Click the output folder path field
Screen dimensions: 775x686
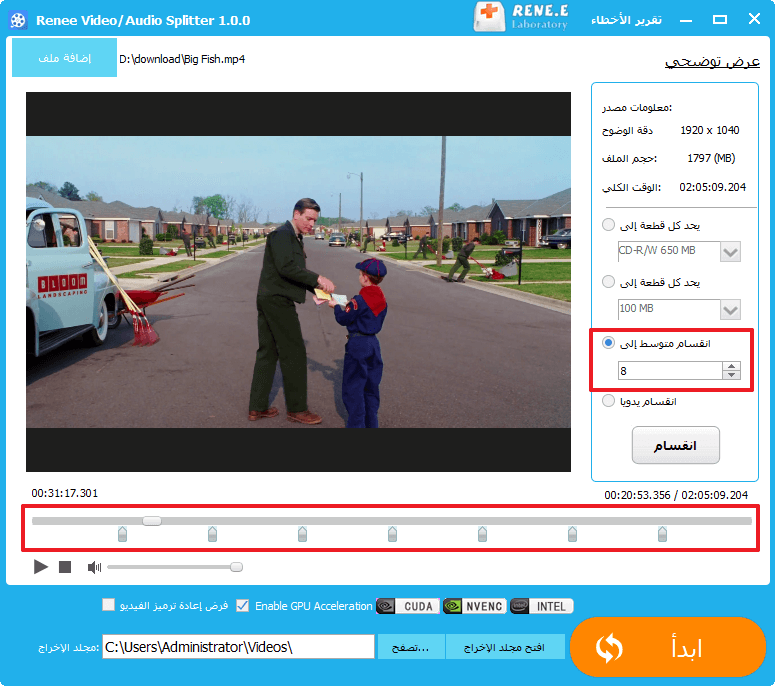[x=238, y=647]
